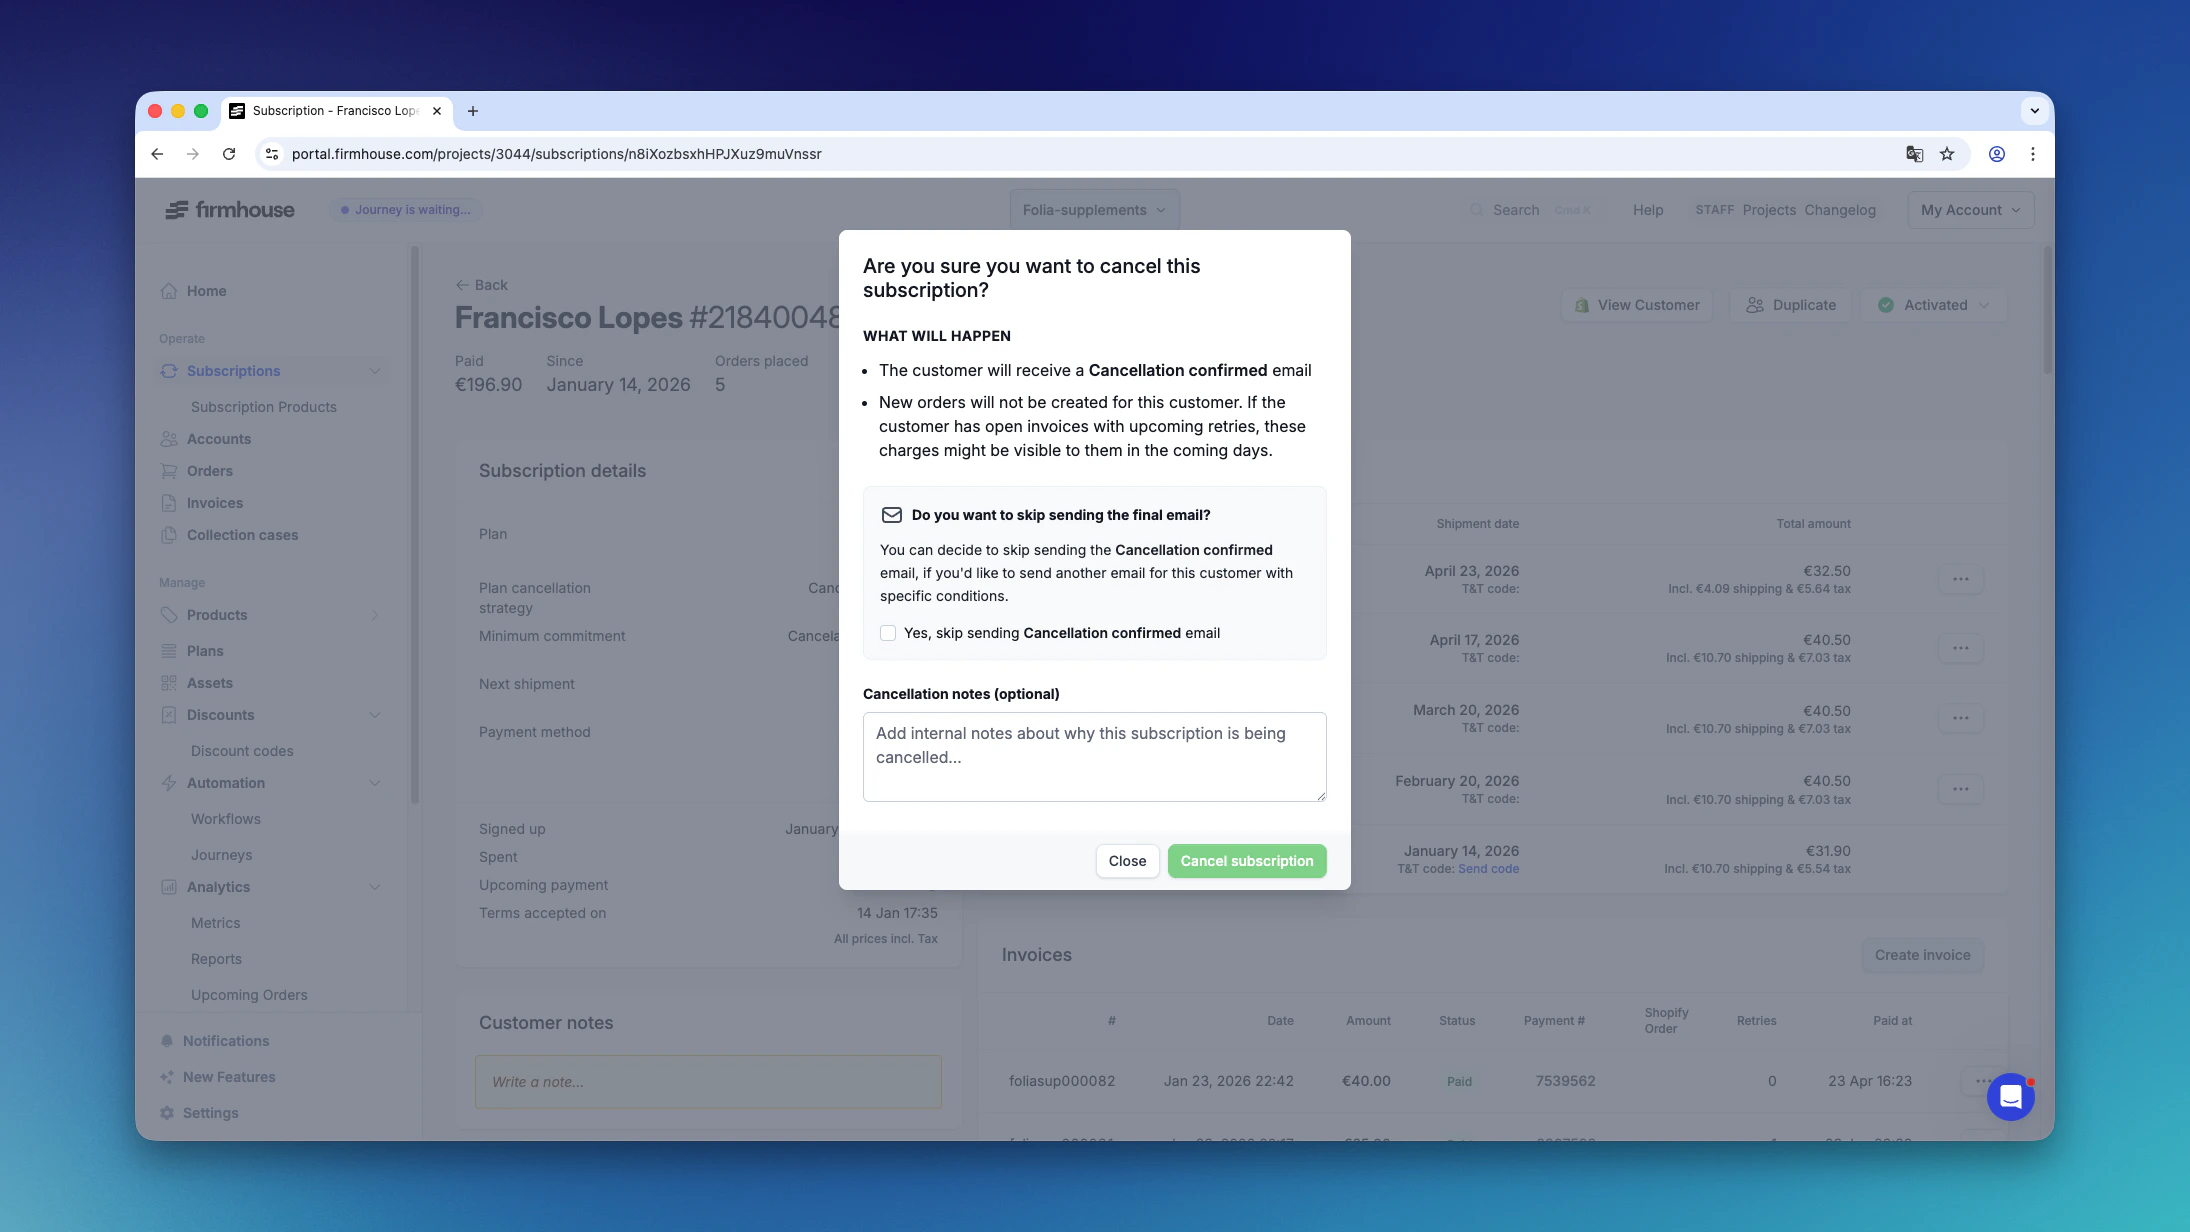Click the Plans list icon
Screen dimensions: 2190x1232
[169, 651]
